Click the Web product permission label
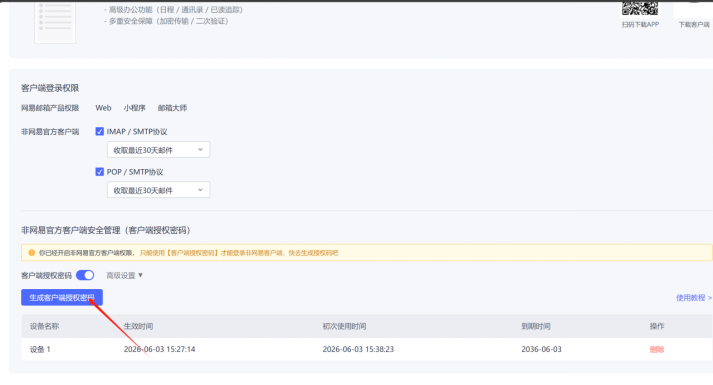The height and width of the screenshot is (385, 713). (103, 108)
